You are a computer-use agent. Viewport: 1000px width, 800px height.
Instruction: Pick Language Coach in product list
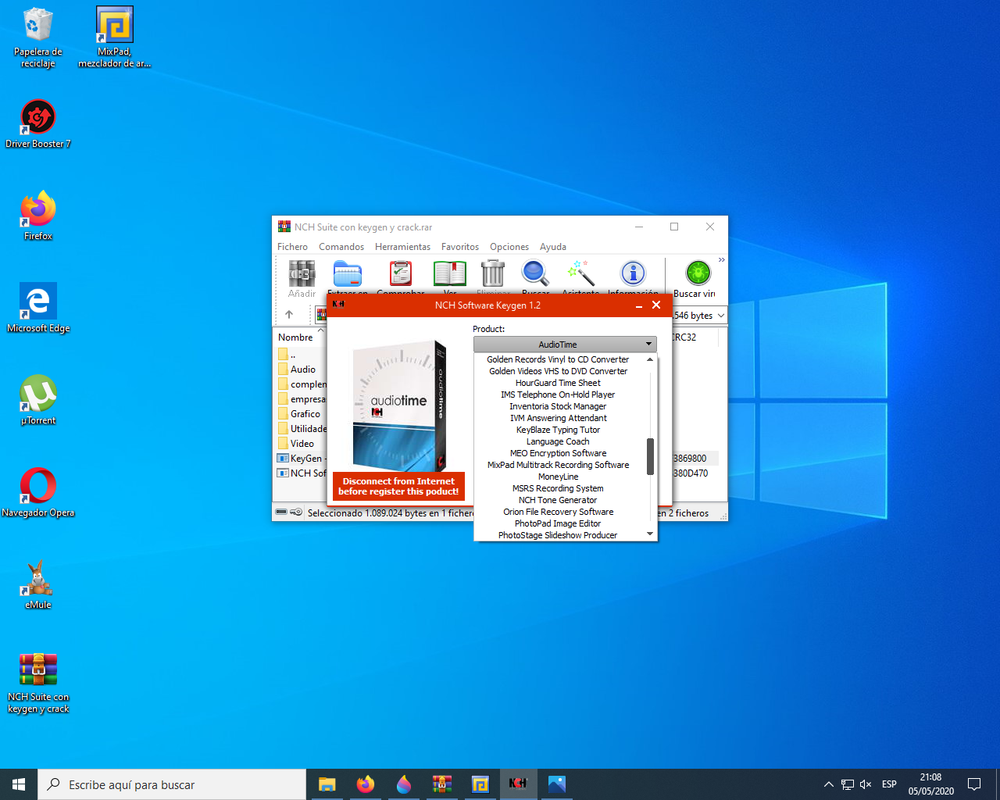point(558,441)
